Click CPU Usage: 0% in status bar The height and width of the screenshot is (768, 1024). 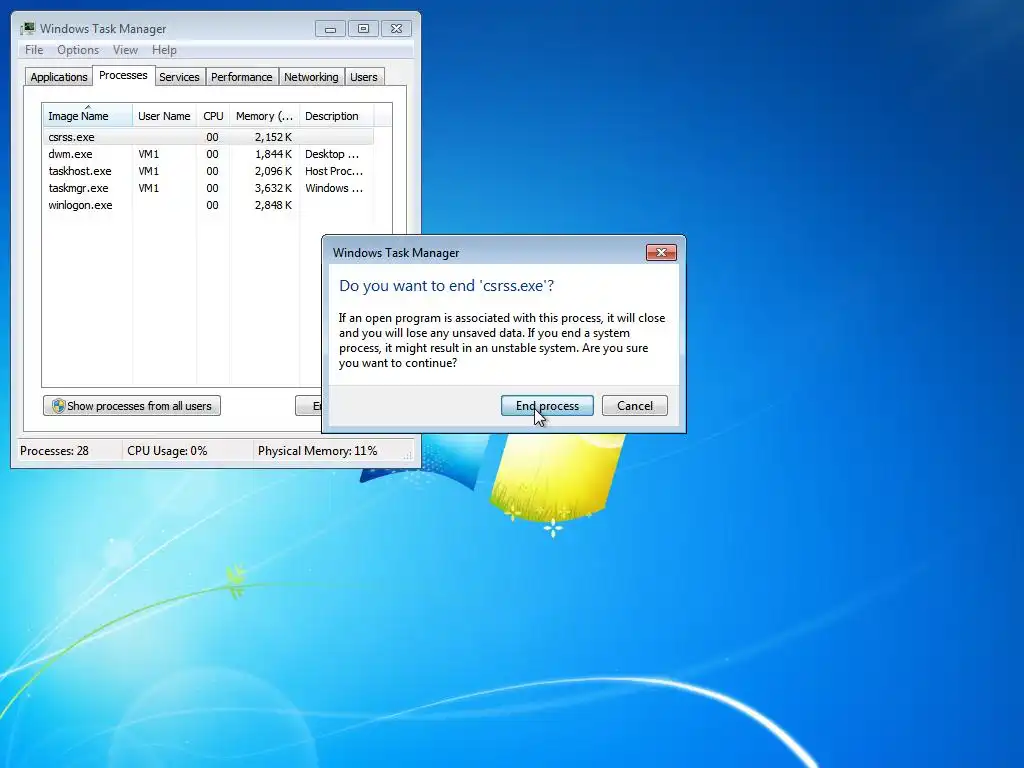point(167,451)
